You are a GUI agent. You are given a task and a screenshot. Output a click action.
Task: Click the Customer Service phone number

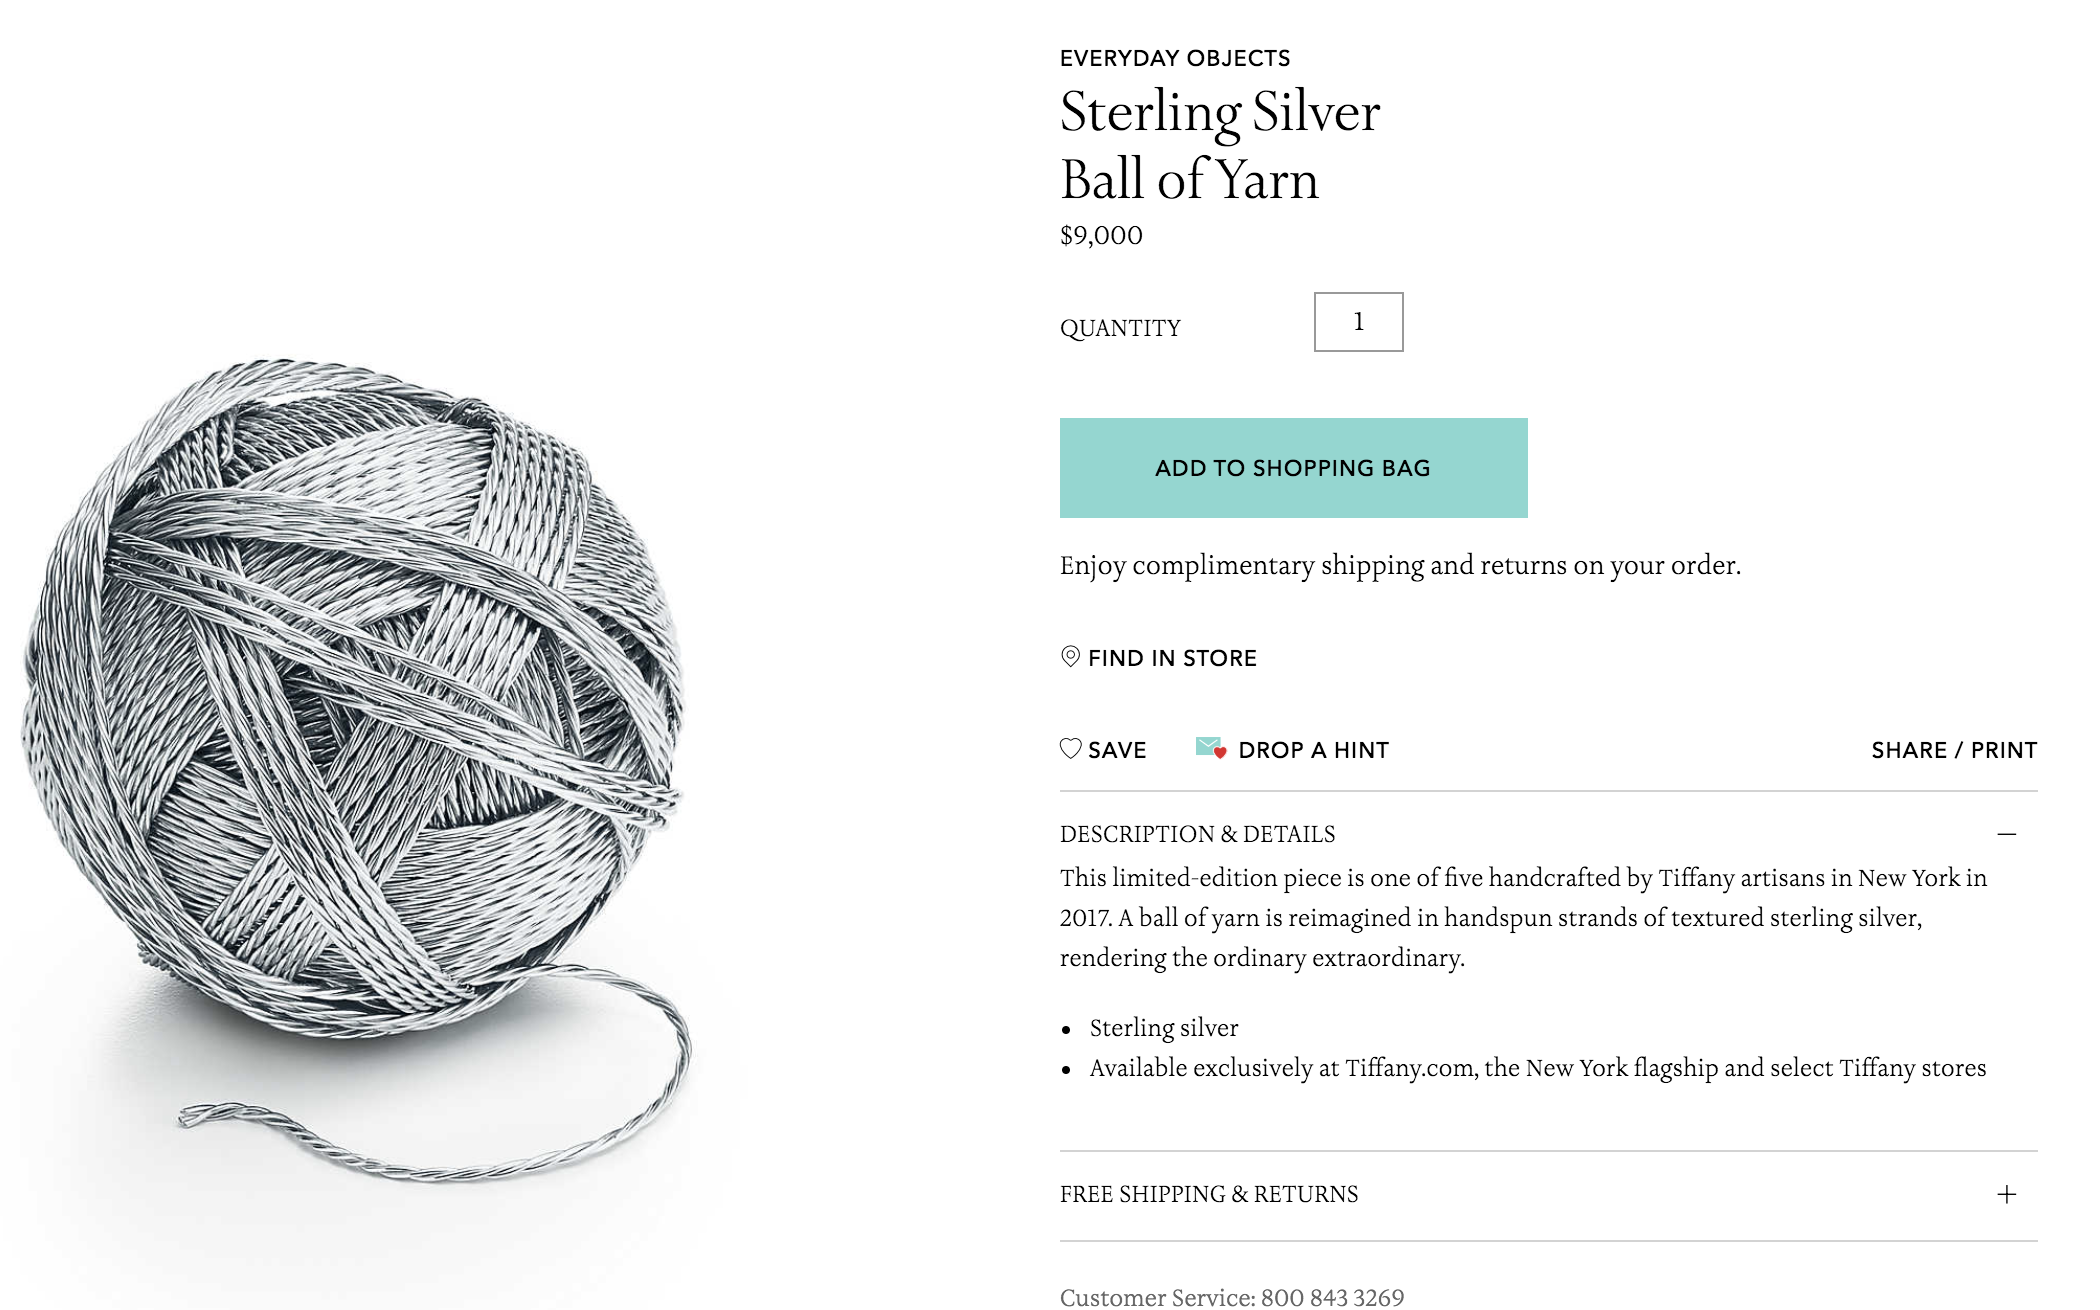(x=1332, y=1297)
